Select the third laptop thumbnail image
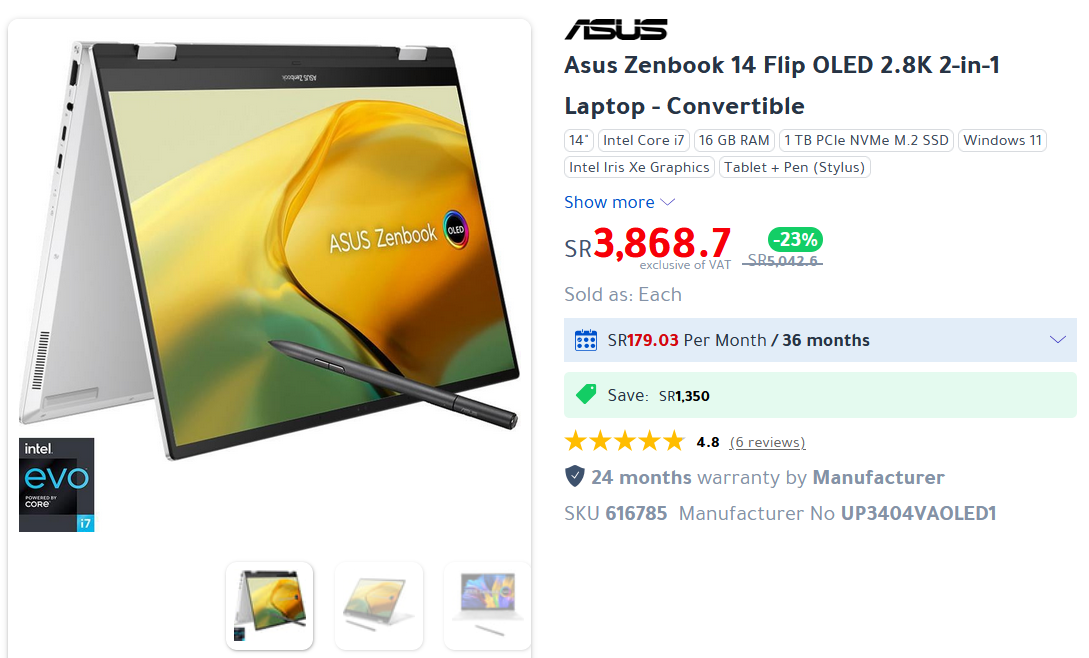Screen dimensions: 1089x658 pyautogui.click(x=488, y=606)
